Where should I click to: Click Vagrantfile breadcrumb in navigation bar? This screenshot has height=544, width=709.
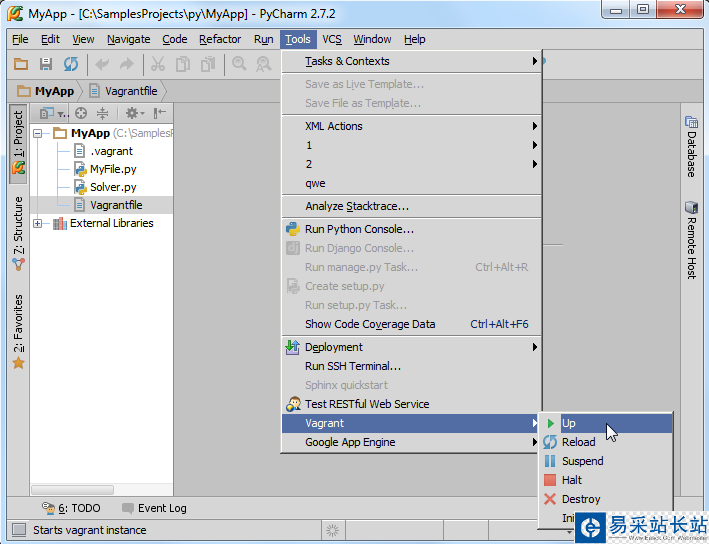coord(123,91)
